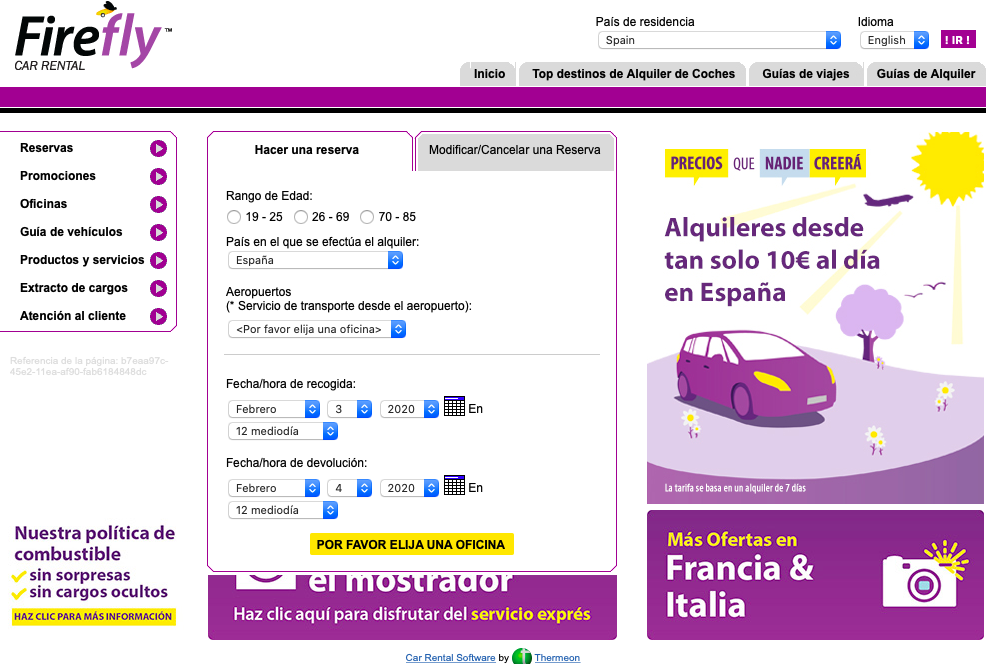This screenshot has height=664, width=996.
Task: Open the pickup day dropdown showing 3
Action: (x=349, y=409)
